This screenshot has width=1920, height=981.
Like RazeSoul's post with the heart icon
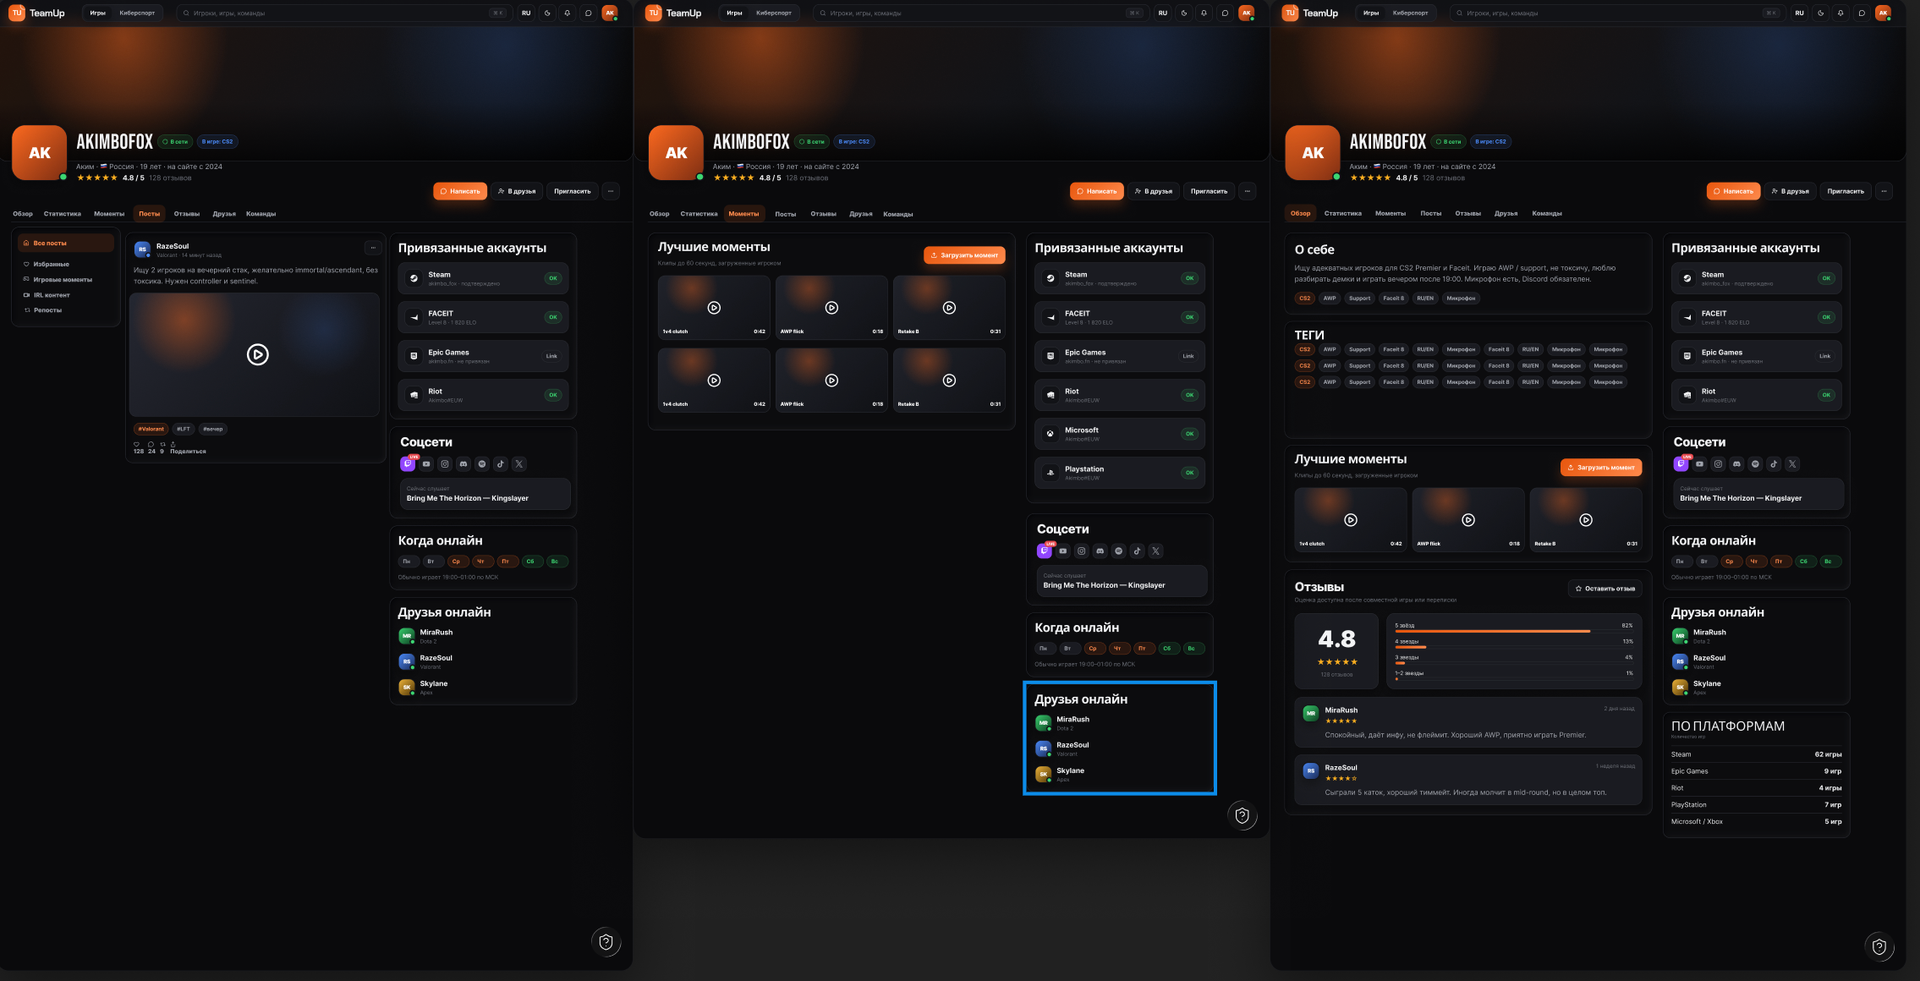tap(137, 444)
